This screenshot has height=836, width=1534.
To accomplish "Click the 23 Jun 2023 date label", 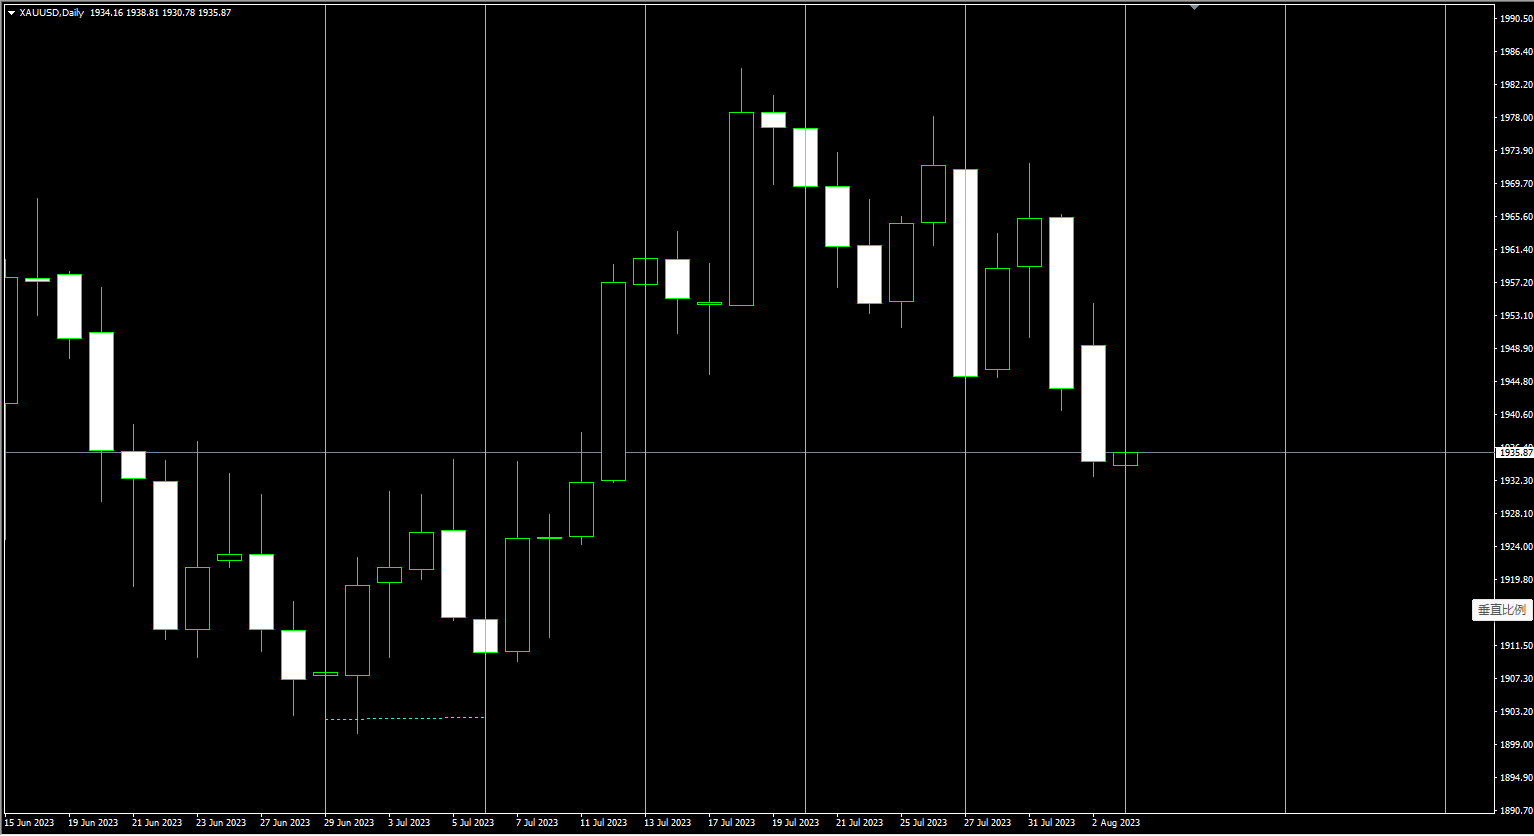I will (221, 823).
